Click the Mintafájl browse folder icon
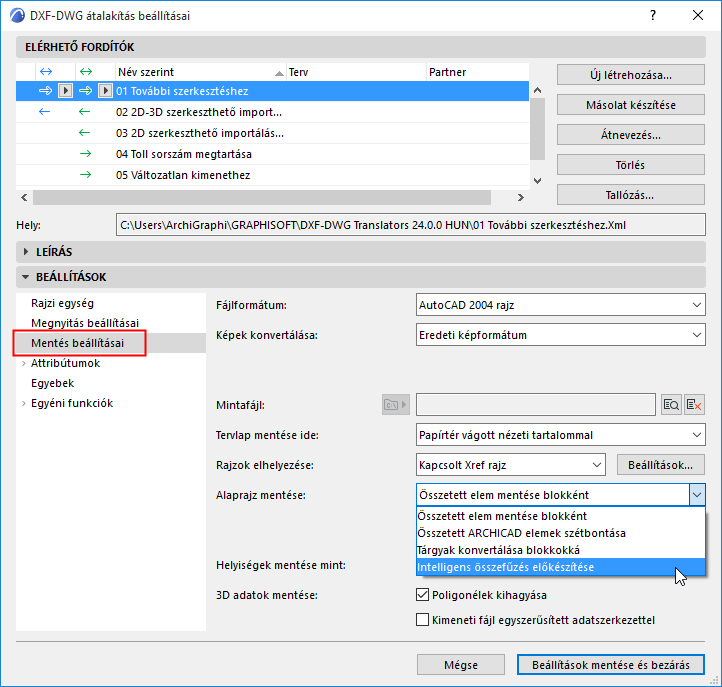 point(396,405)
